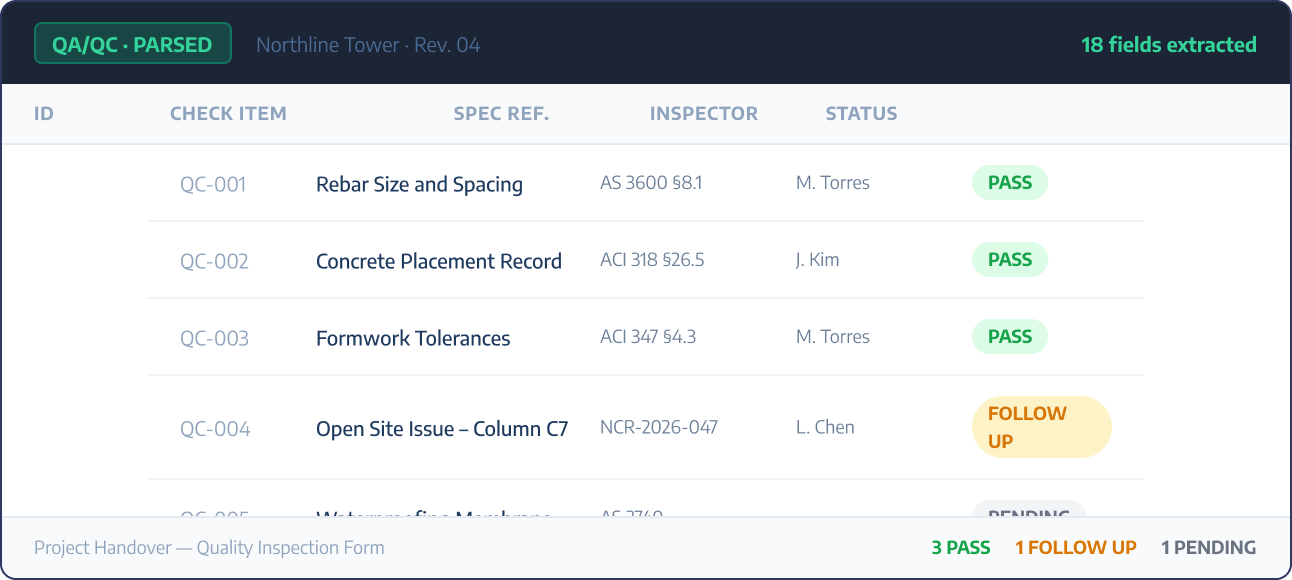Click the 1 PENDING footer summary
The width and height of the screenshot is (1292, 580).
(x=1209, y=548)
